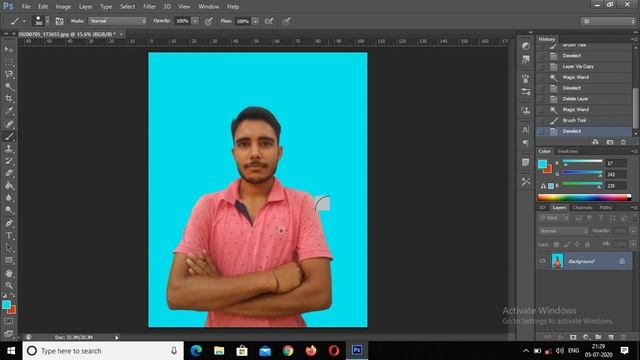Toggle Quick Mask mode
The height and width of the screenshot is (360, 640).
point(9,321)
